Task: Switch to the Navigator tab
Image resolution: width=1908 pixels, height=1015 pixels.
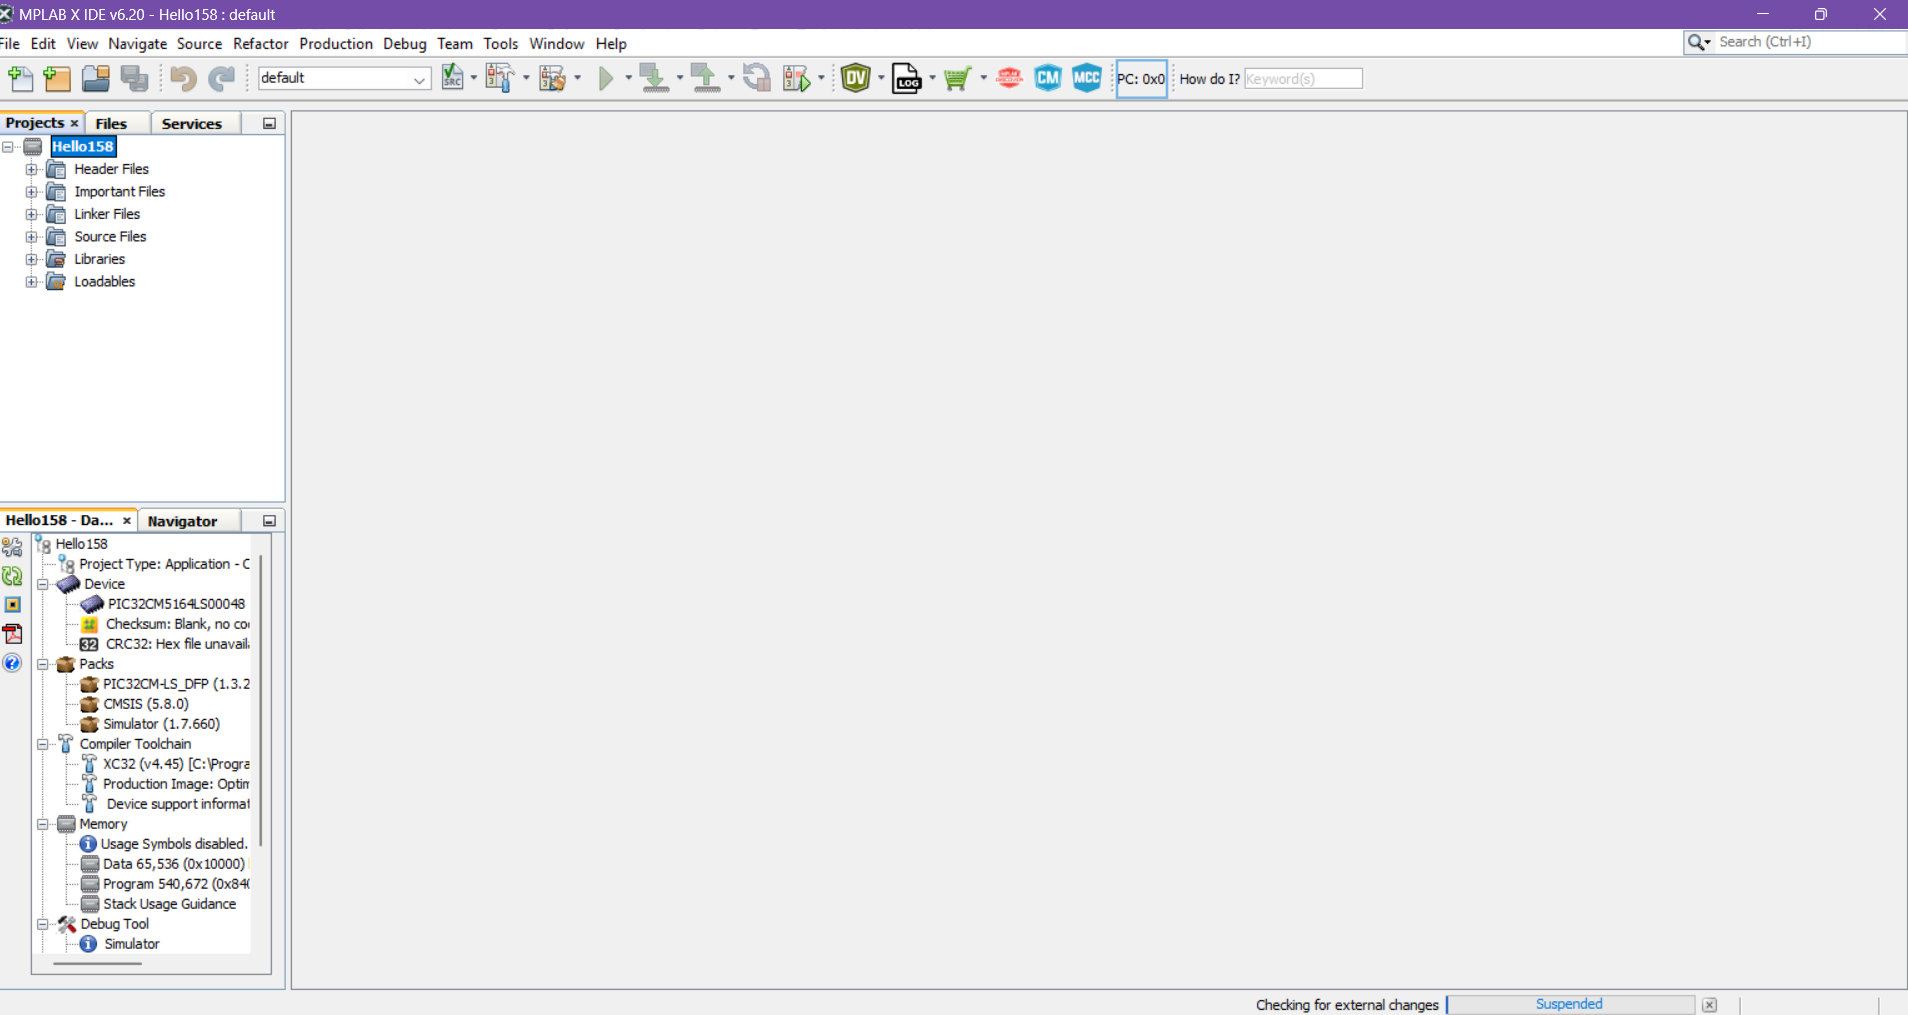Action: coord(182,521)
